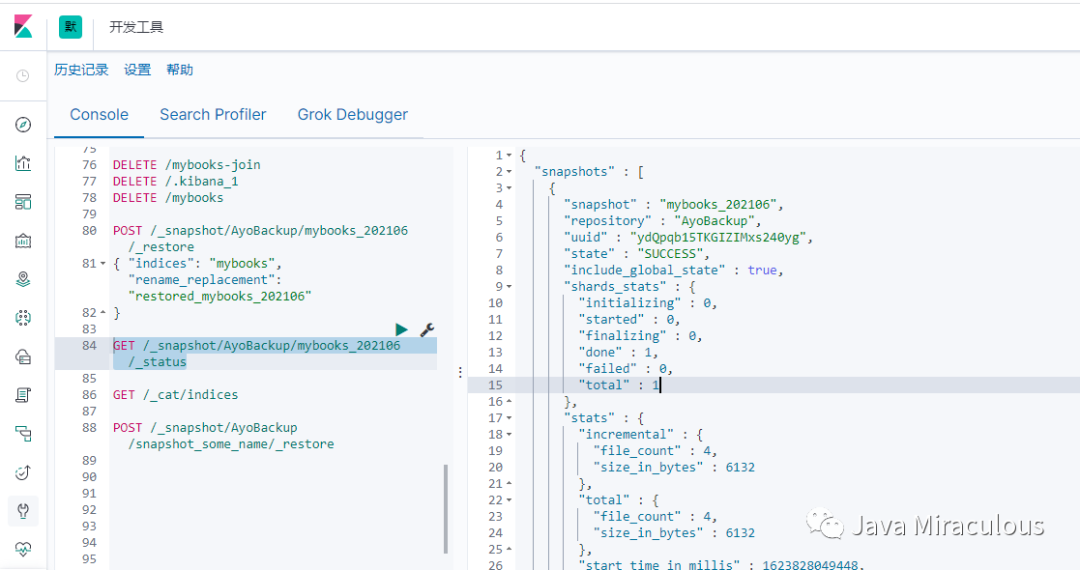
Task: Collapse snapshots array at output line 2
Action: (x=509, y=172)
